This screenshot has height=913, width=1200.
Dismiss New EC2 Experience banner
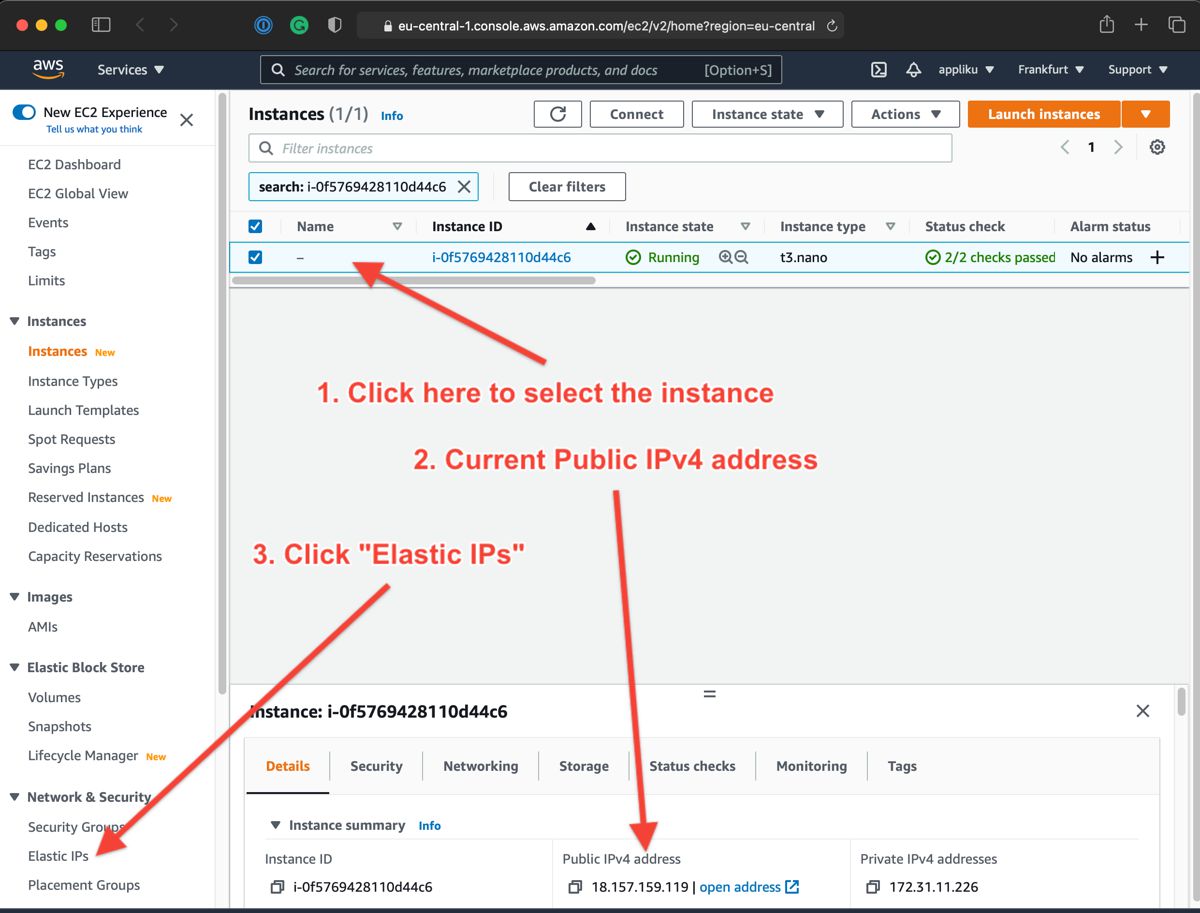tap(186, 120)
